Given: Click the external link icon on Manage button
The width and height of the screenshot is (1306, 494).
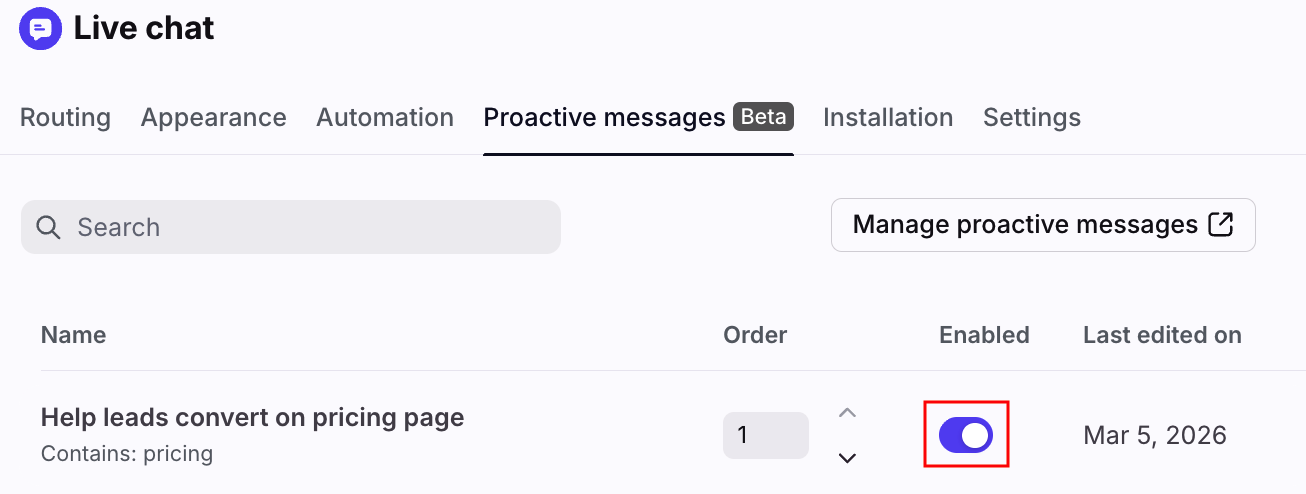Looking at the screenshot, I should (x=1221, y=224).
